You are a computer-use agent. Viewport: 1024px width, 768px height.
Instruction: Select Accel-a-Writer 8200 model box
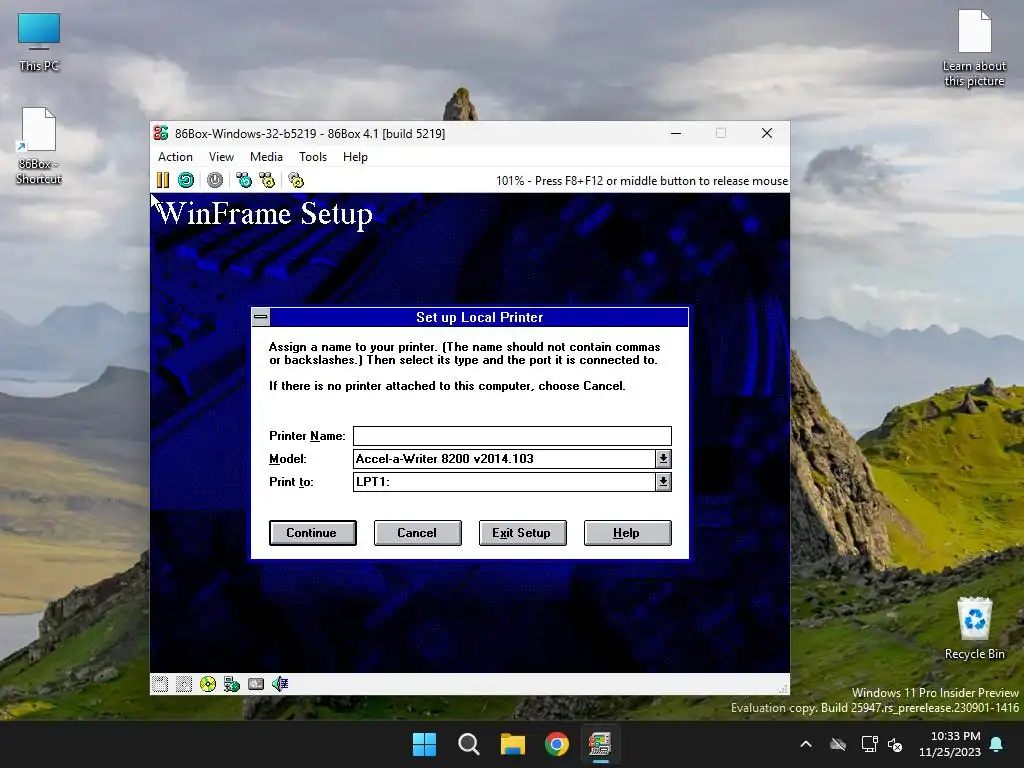pos(504,458)
